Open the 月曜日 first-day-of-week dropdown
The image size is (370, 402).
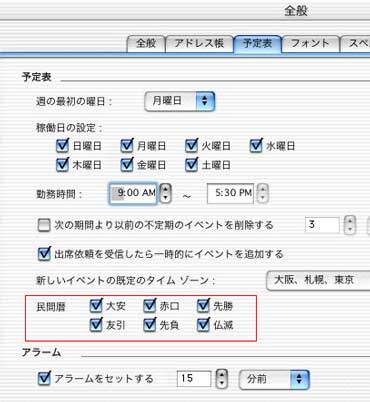(x=180, y=101)
